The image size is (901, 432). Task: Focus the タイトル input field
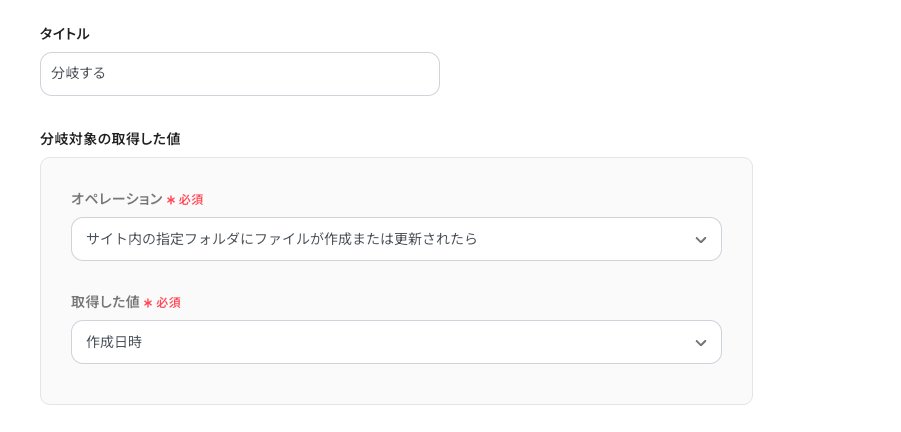point(240,74)
